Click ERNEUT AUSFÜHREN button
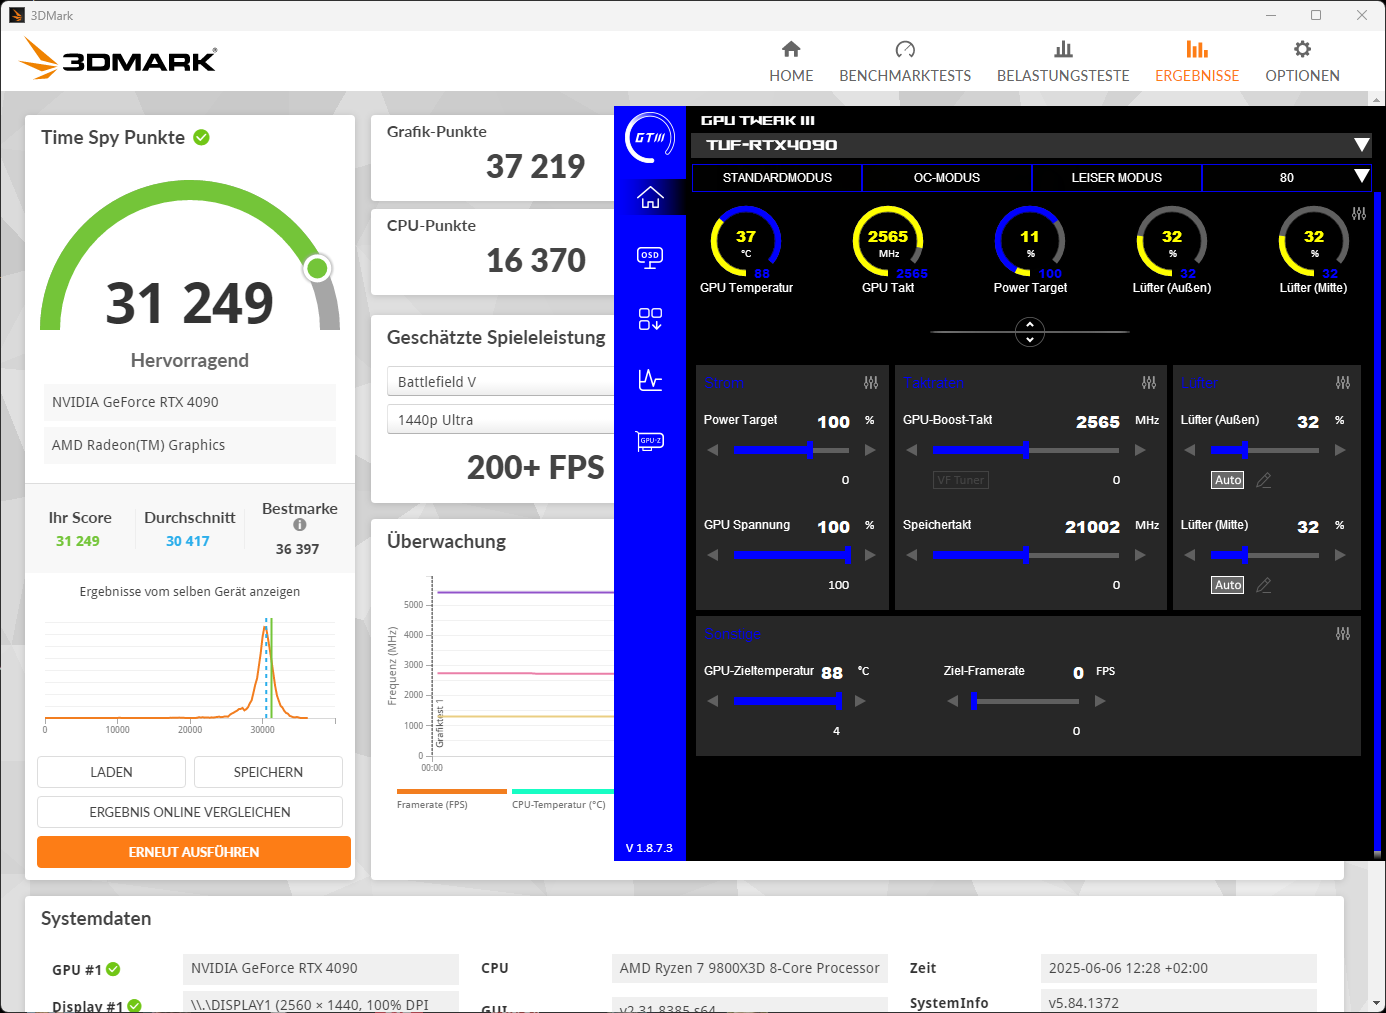This screenshot has width=1386, height=1013. [x=194, y=852]
